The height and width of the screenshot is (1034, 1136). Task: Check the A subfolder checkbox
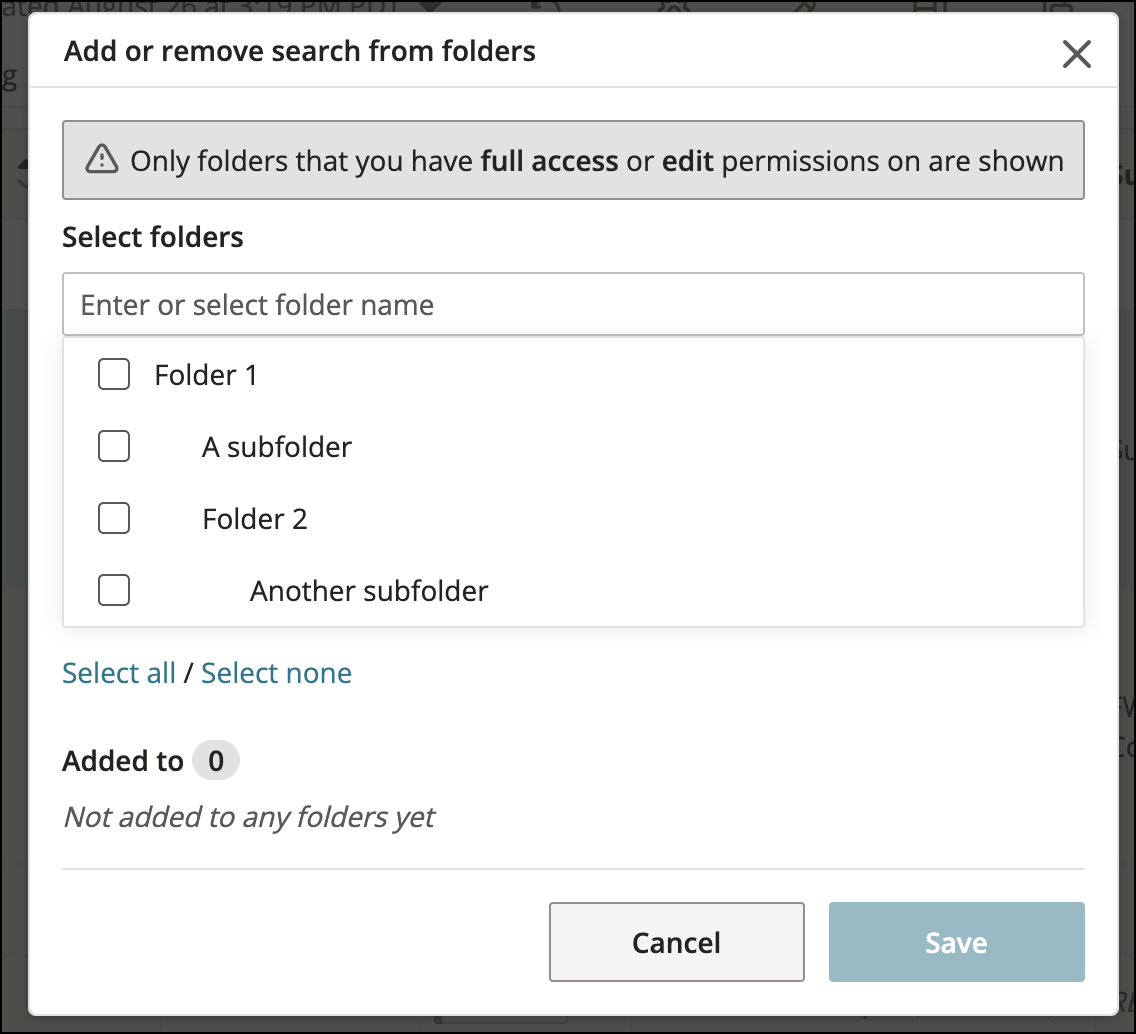(114, 446)
